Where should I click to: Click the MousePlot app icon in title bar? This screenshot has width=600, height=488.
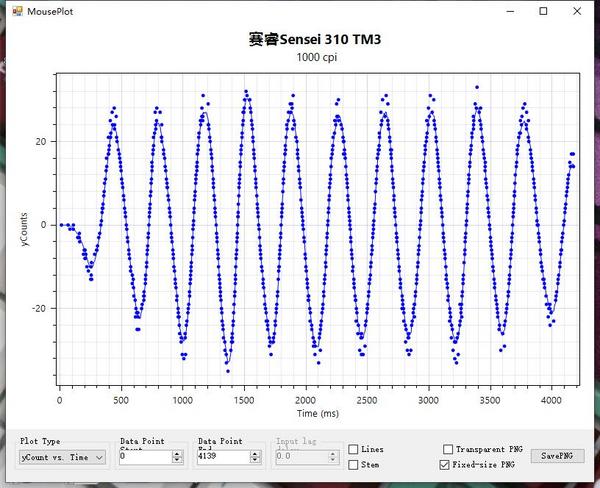(17, 11)
